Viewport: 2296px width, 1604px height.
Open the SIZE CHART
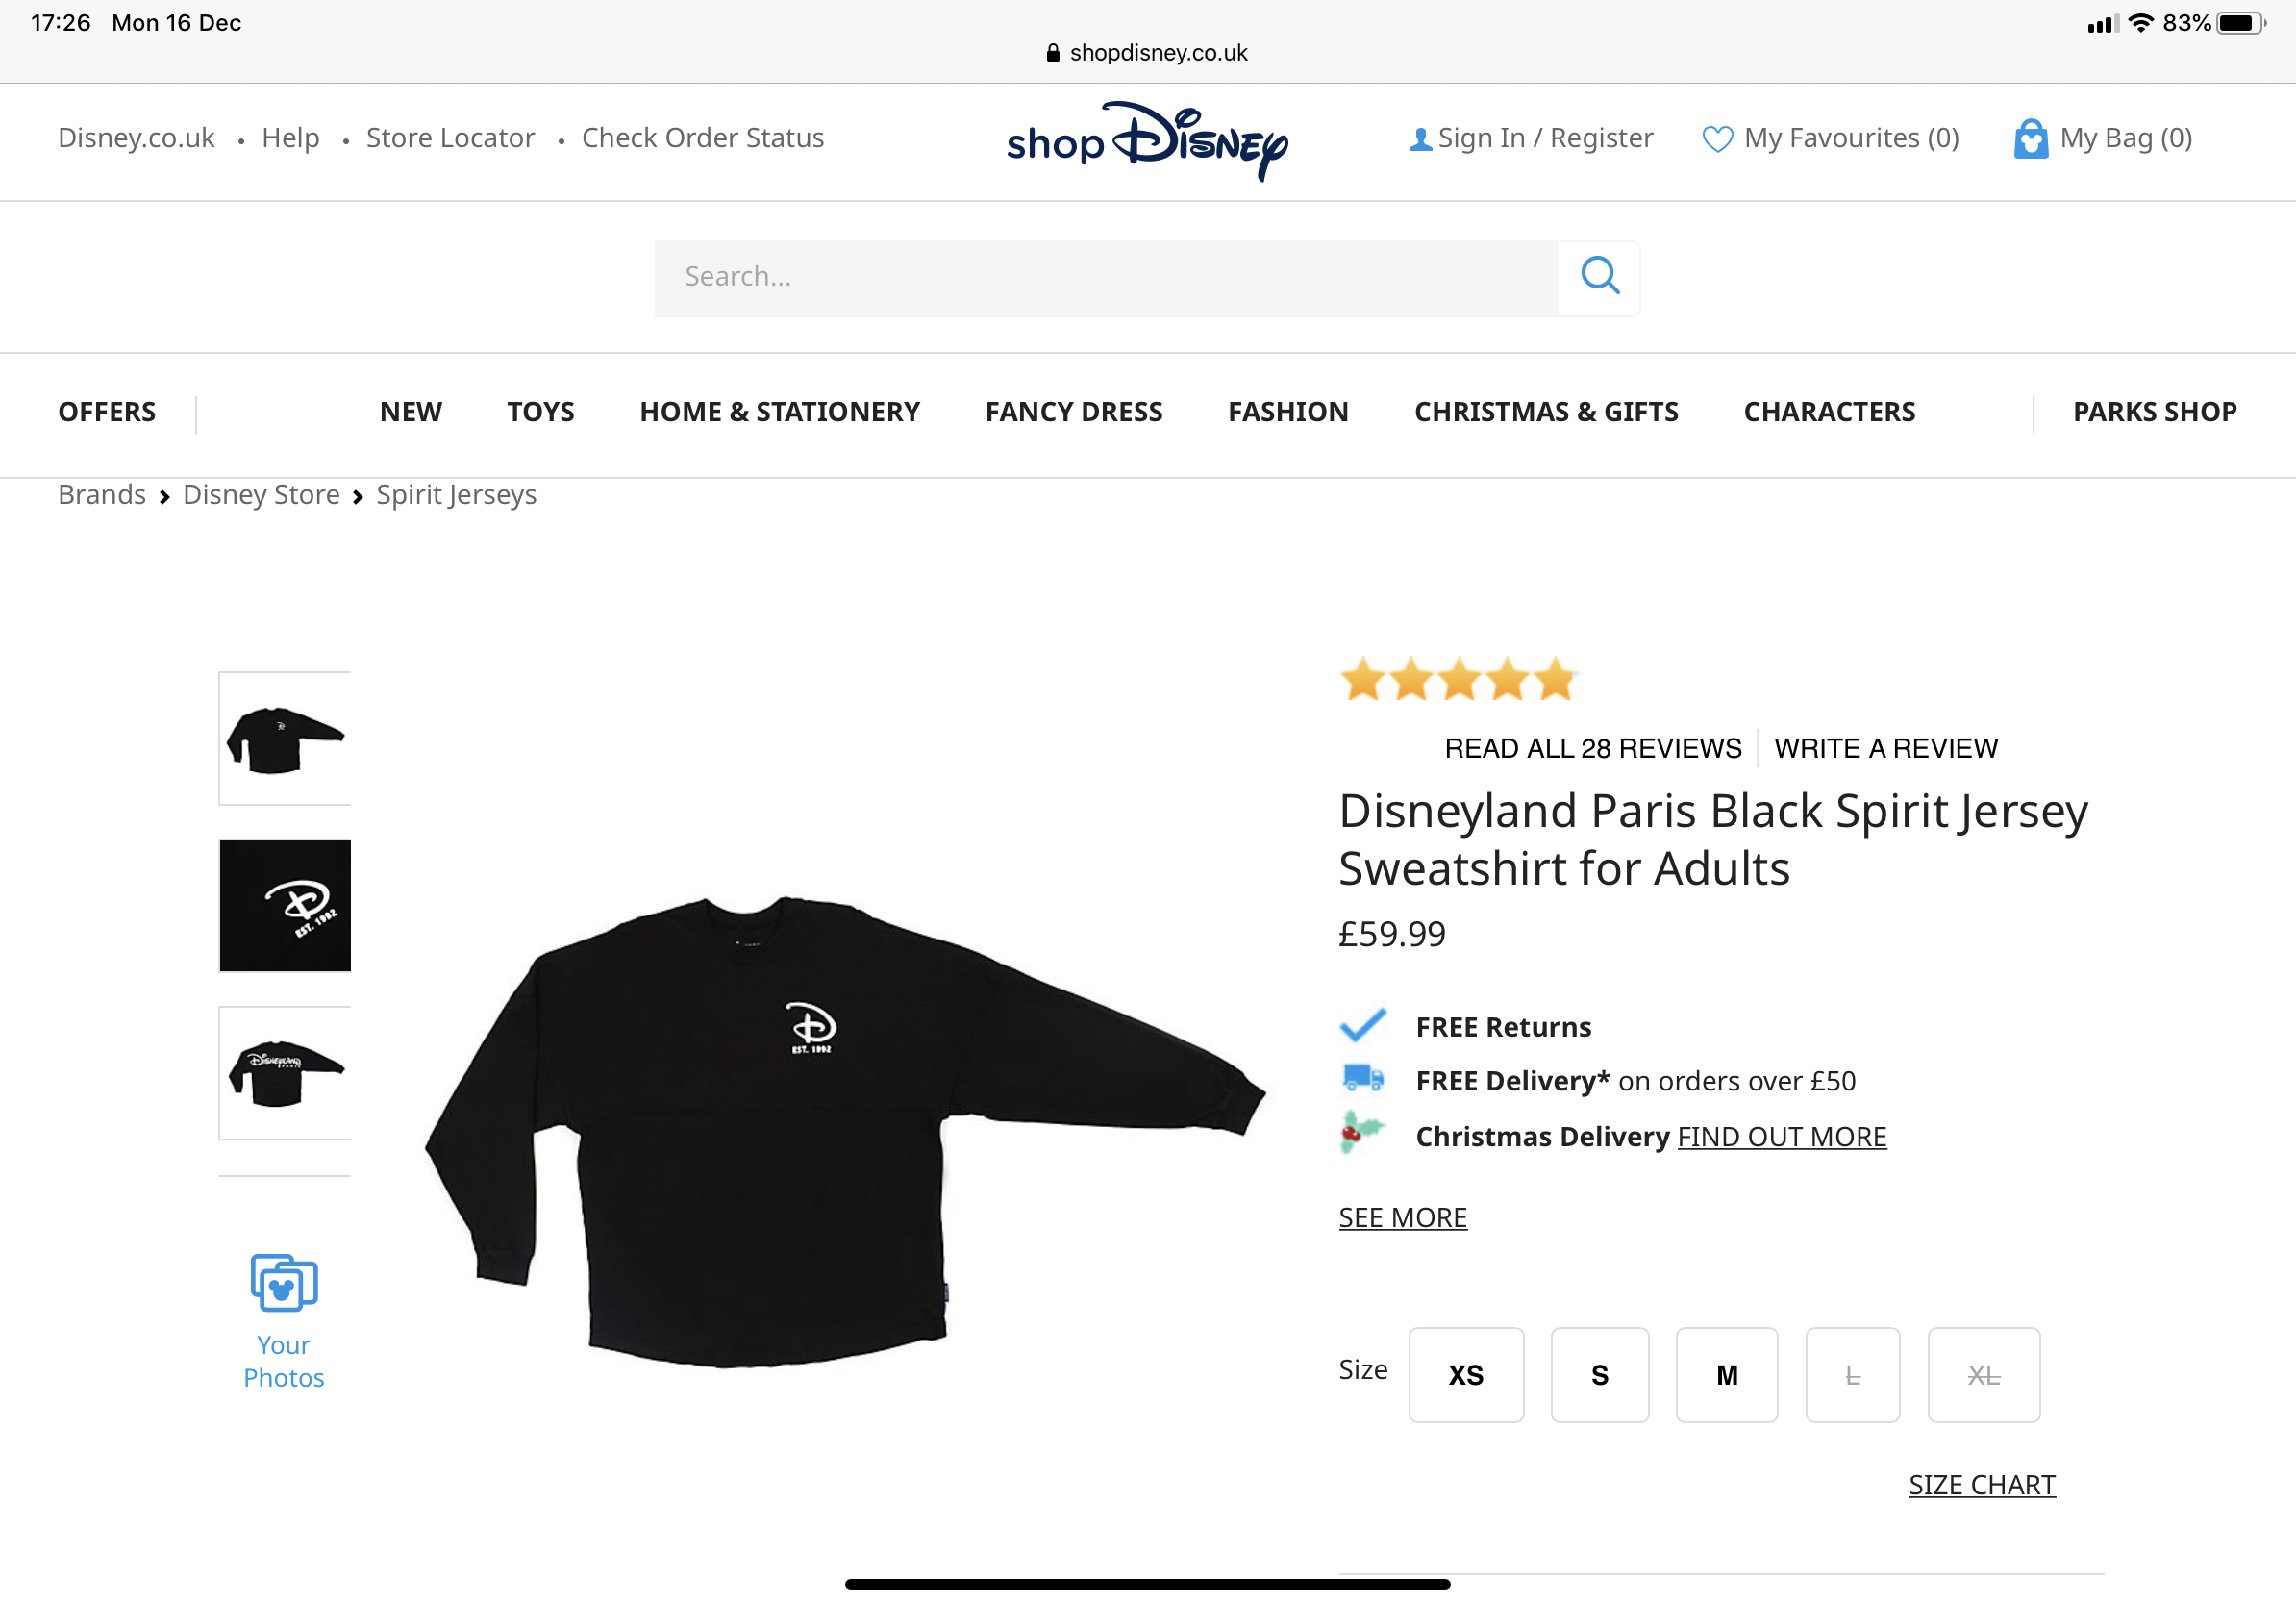1982,1485
